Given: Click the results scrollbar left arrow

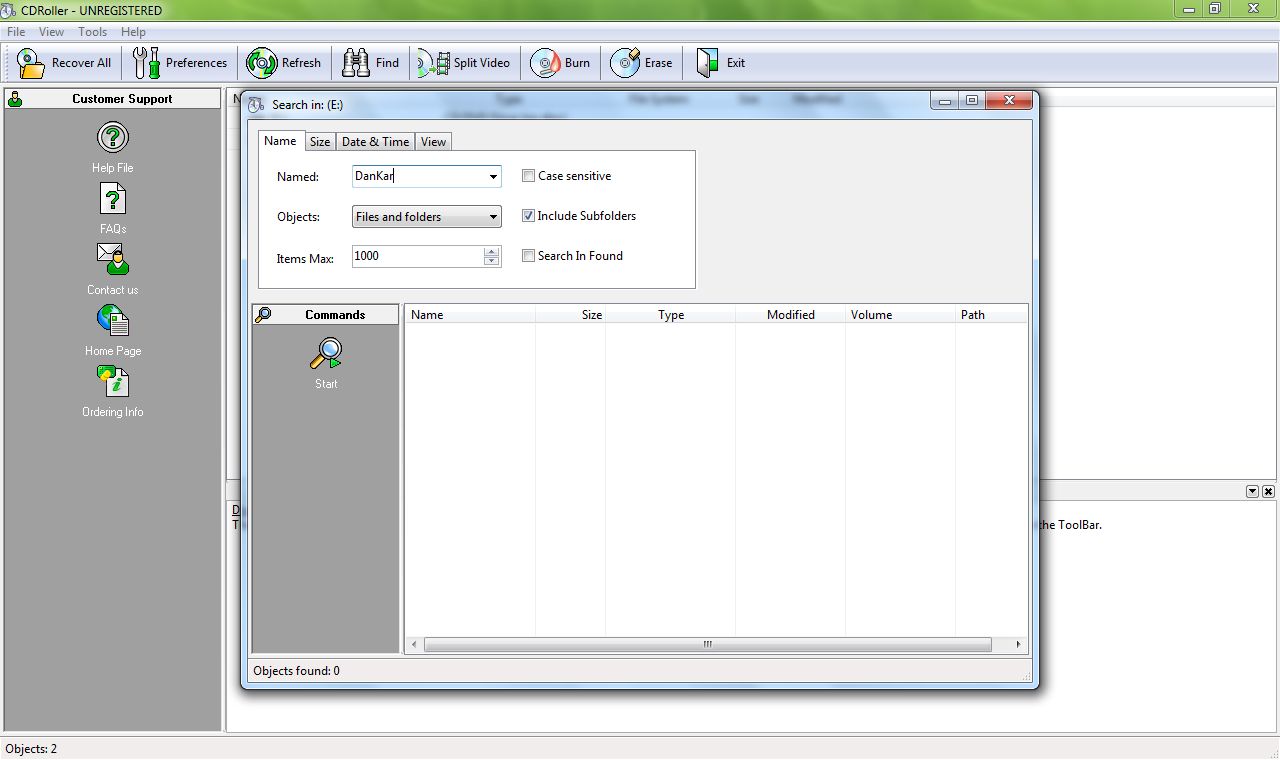Looking at the screenshot, I should coord(414,645).
